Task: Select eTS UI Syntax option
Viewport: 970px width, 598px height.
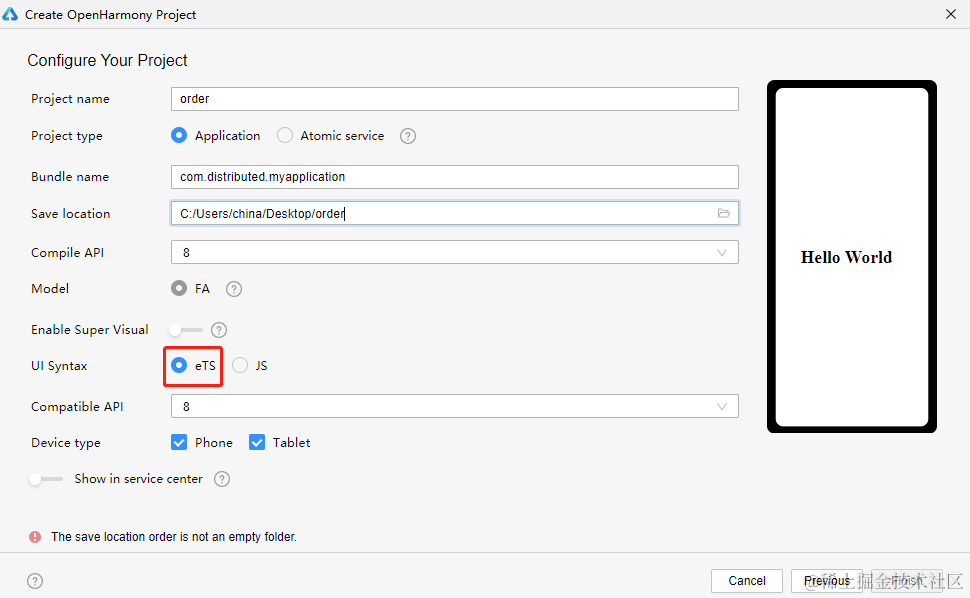Action: click(179, 366)
